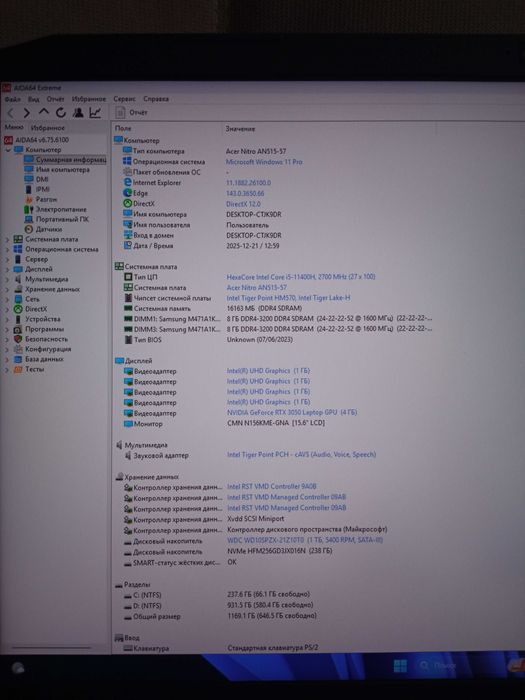
Task: Open the Сервис menu
Action: [x=125, y=99]
